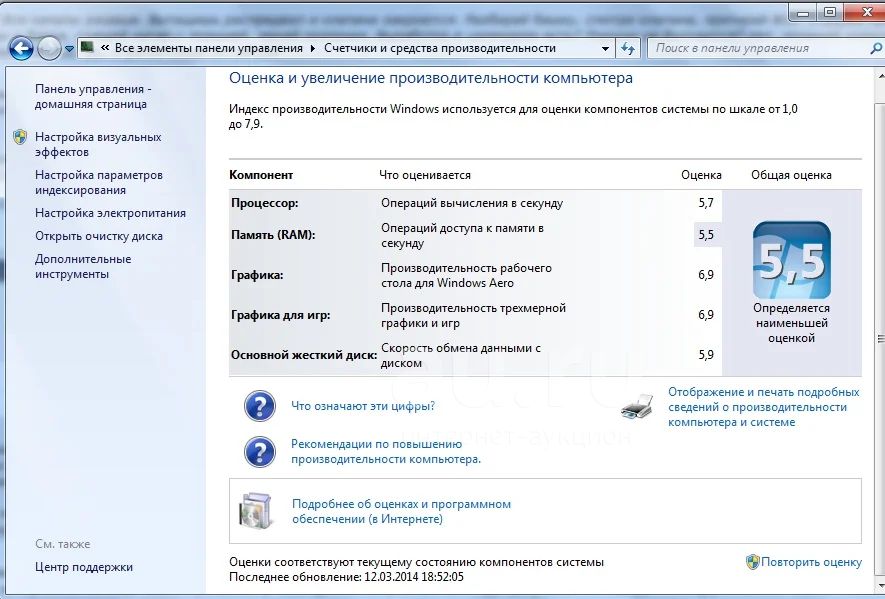Open 'Центр поддержки' link
Screen dimensions: 885x599
(x=84, y=567)
